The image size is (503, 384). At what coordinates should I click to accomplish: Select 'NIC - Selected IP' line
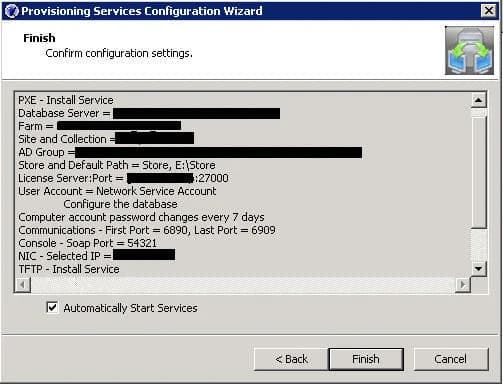[x=97, y=256]
